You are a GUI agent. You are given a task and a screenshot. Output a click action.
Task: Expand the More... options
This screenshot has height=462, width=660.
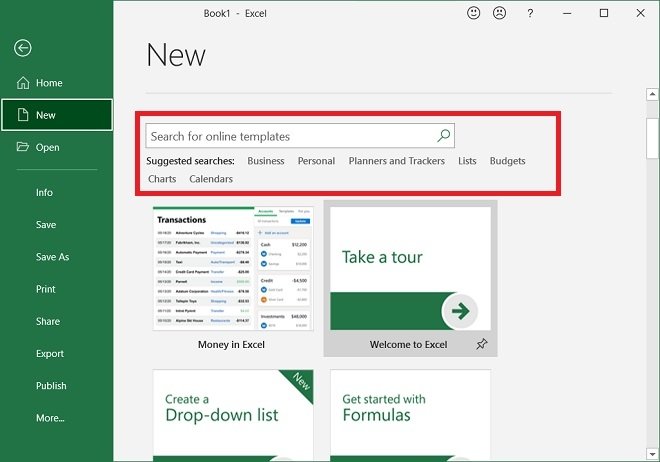50,418
